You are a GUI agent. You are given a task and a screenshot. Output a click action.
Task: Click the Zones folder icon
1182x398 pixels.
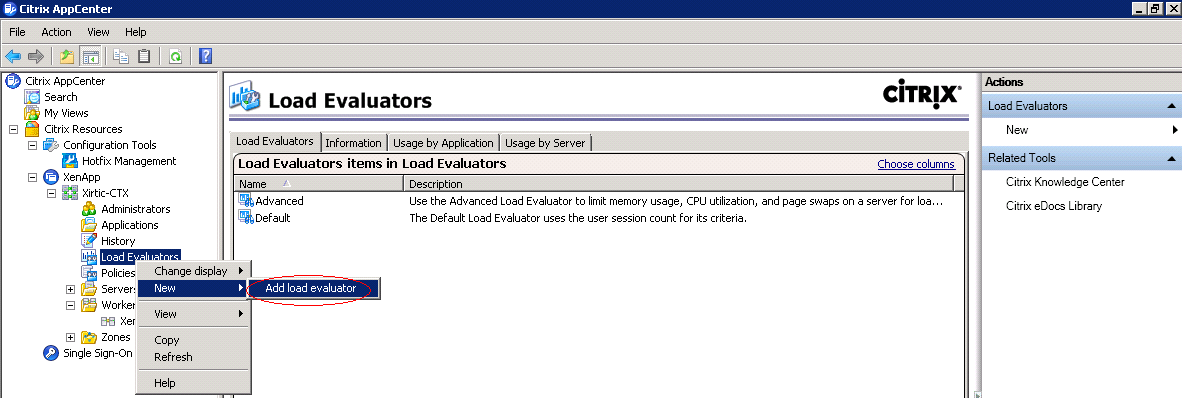pyautogui.click(x=89, y=337)
